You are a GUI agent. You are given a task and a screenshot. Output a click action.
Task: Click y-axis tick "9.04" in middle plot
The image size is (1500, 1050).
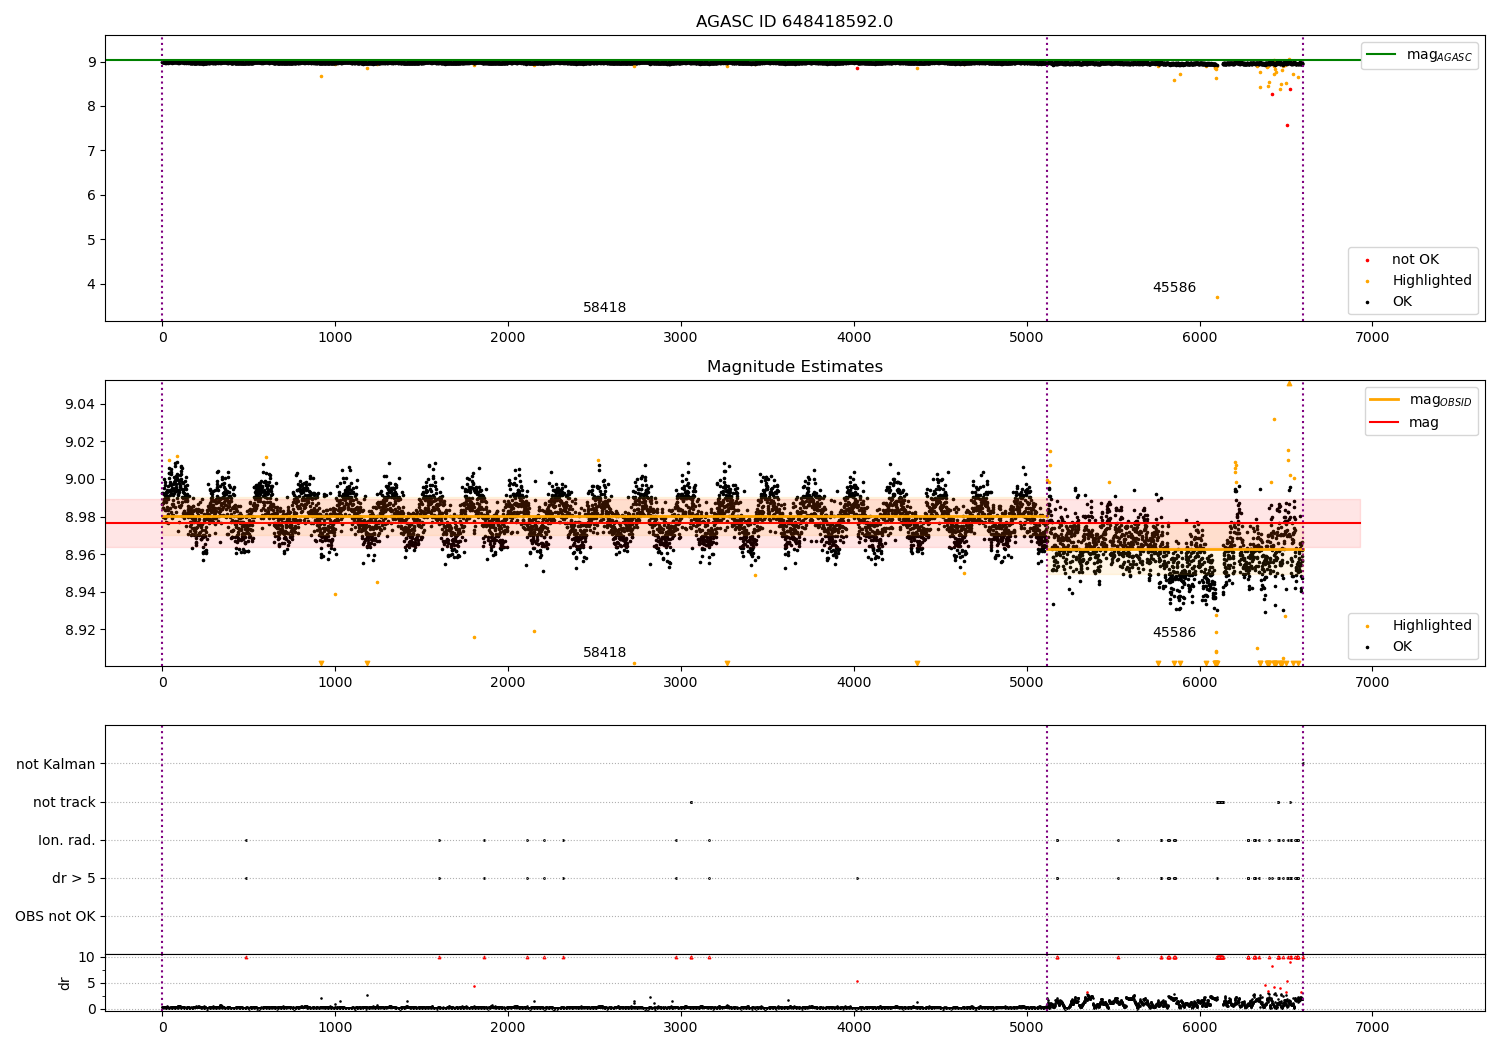tap(81, 404)
